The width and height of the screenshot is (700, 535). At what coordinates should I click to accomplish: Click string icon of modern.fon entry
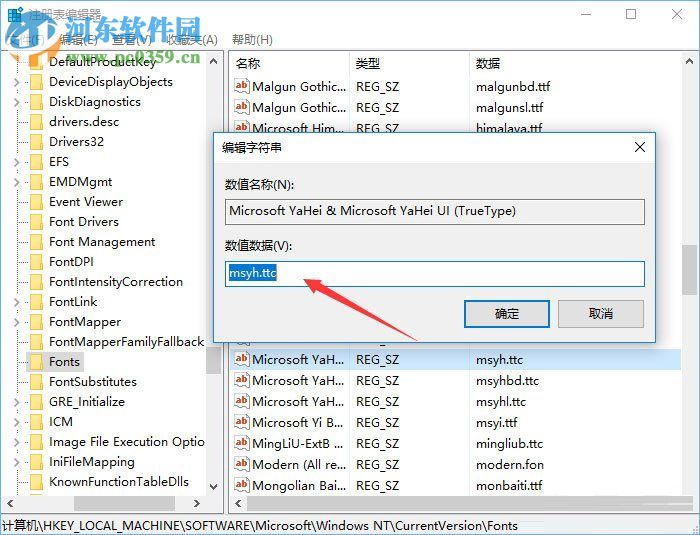click(x=241, y=464)
